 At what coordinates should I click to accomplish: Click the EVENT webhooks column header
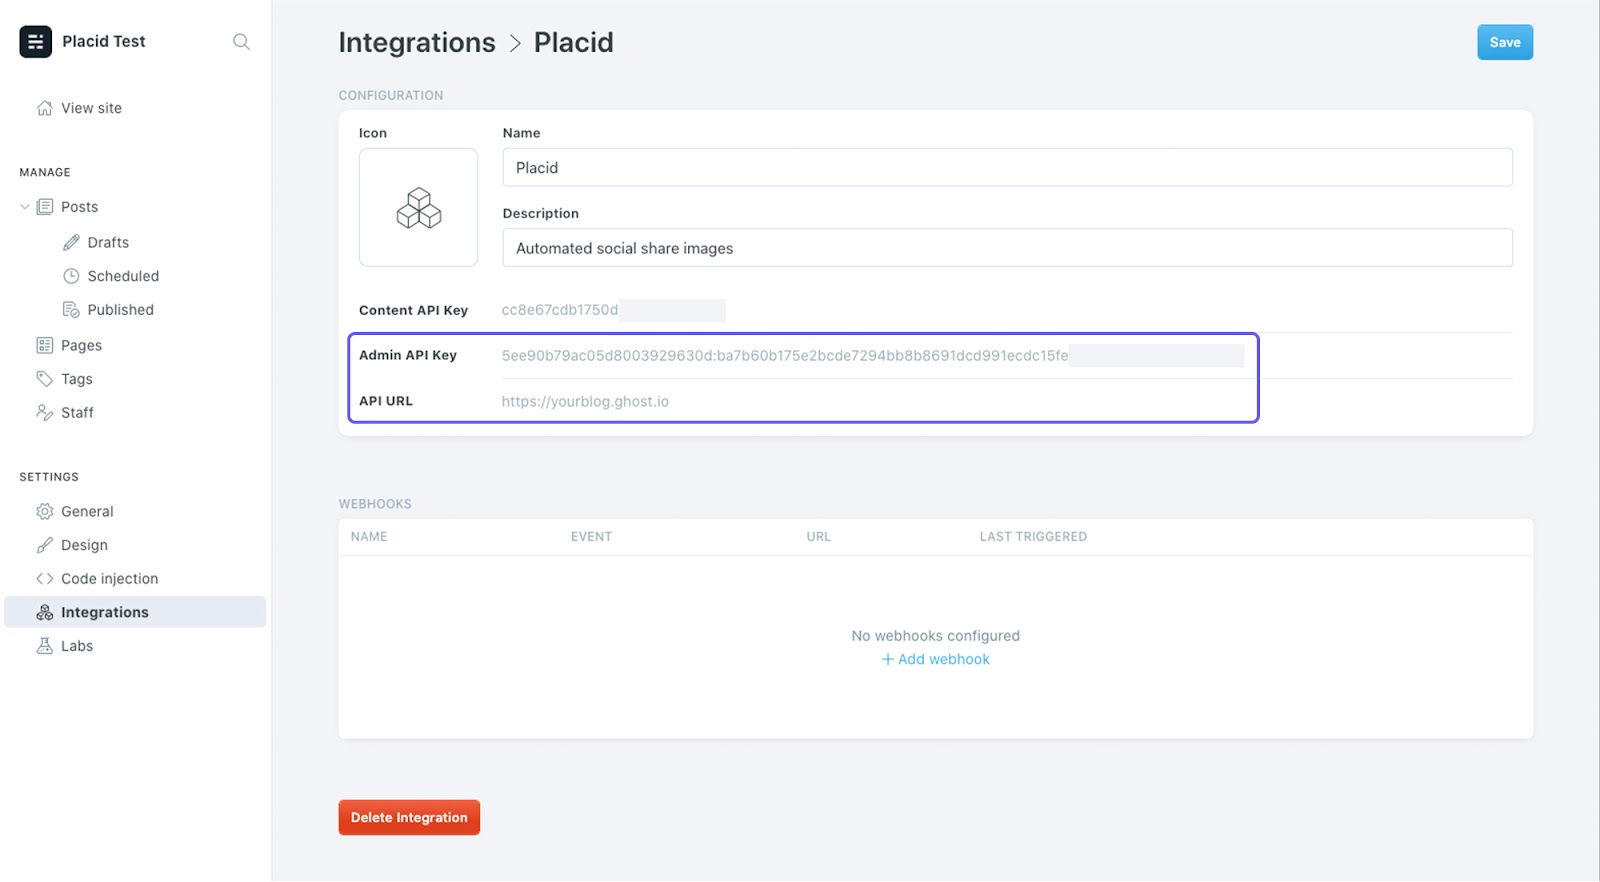pos(591,537)
